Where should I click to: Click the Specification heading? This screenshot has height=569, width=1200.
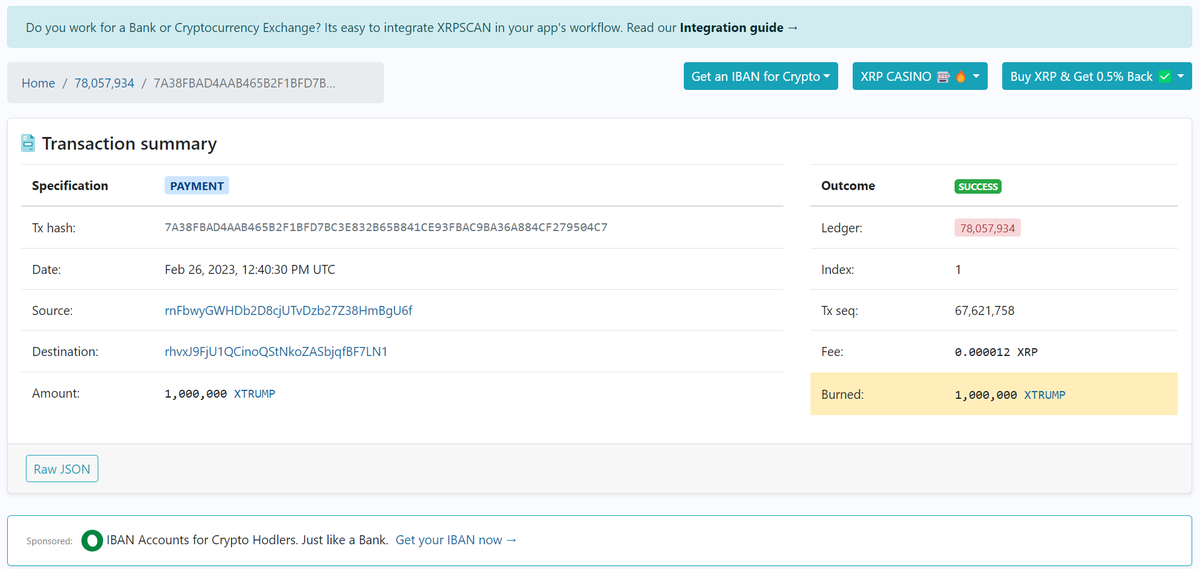(x=70, y=186)
